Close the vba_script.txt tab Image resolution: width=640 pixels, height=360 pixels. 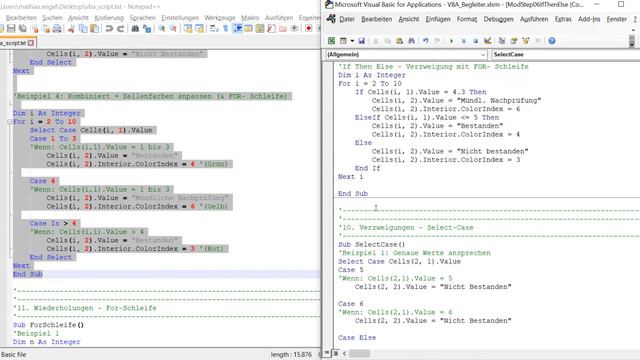[x=31, y=43]
